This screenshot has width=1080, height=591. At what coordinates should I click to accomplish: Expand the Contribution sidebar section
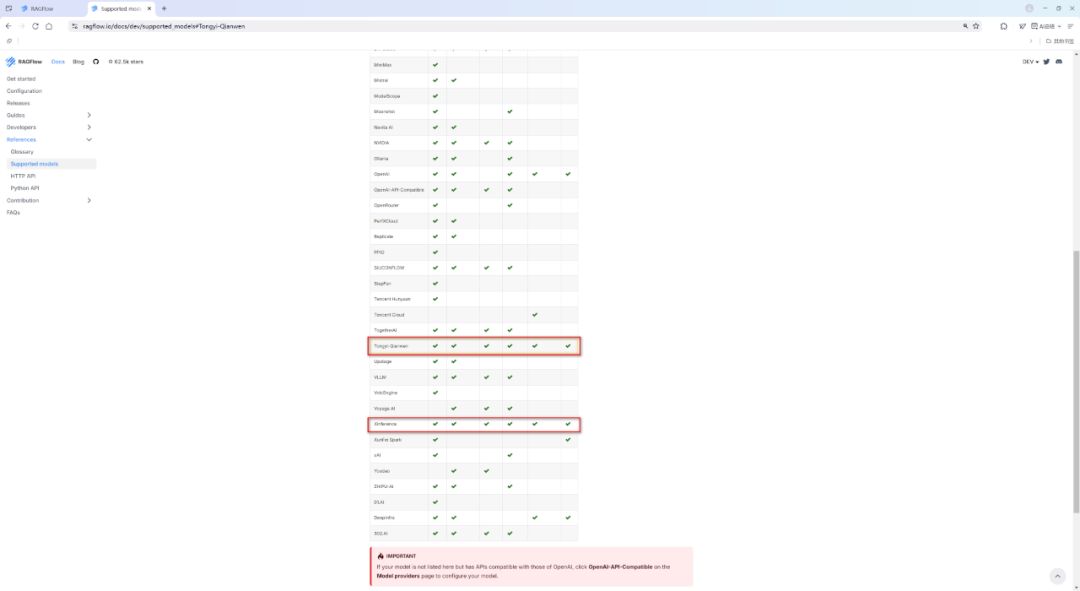[89, 200]
